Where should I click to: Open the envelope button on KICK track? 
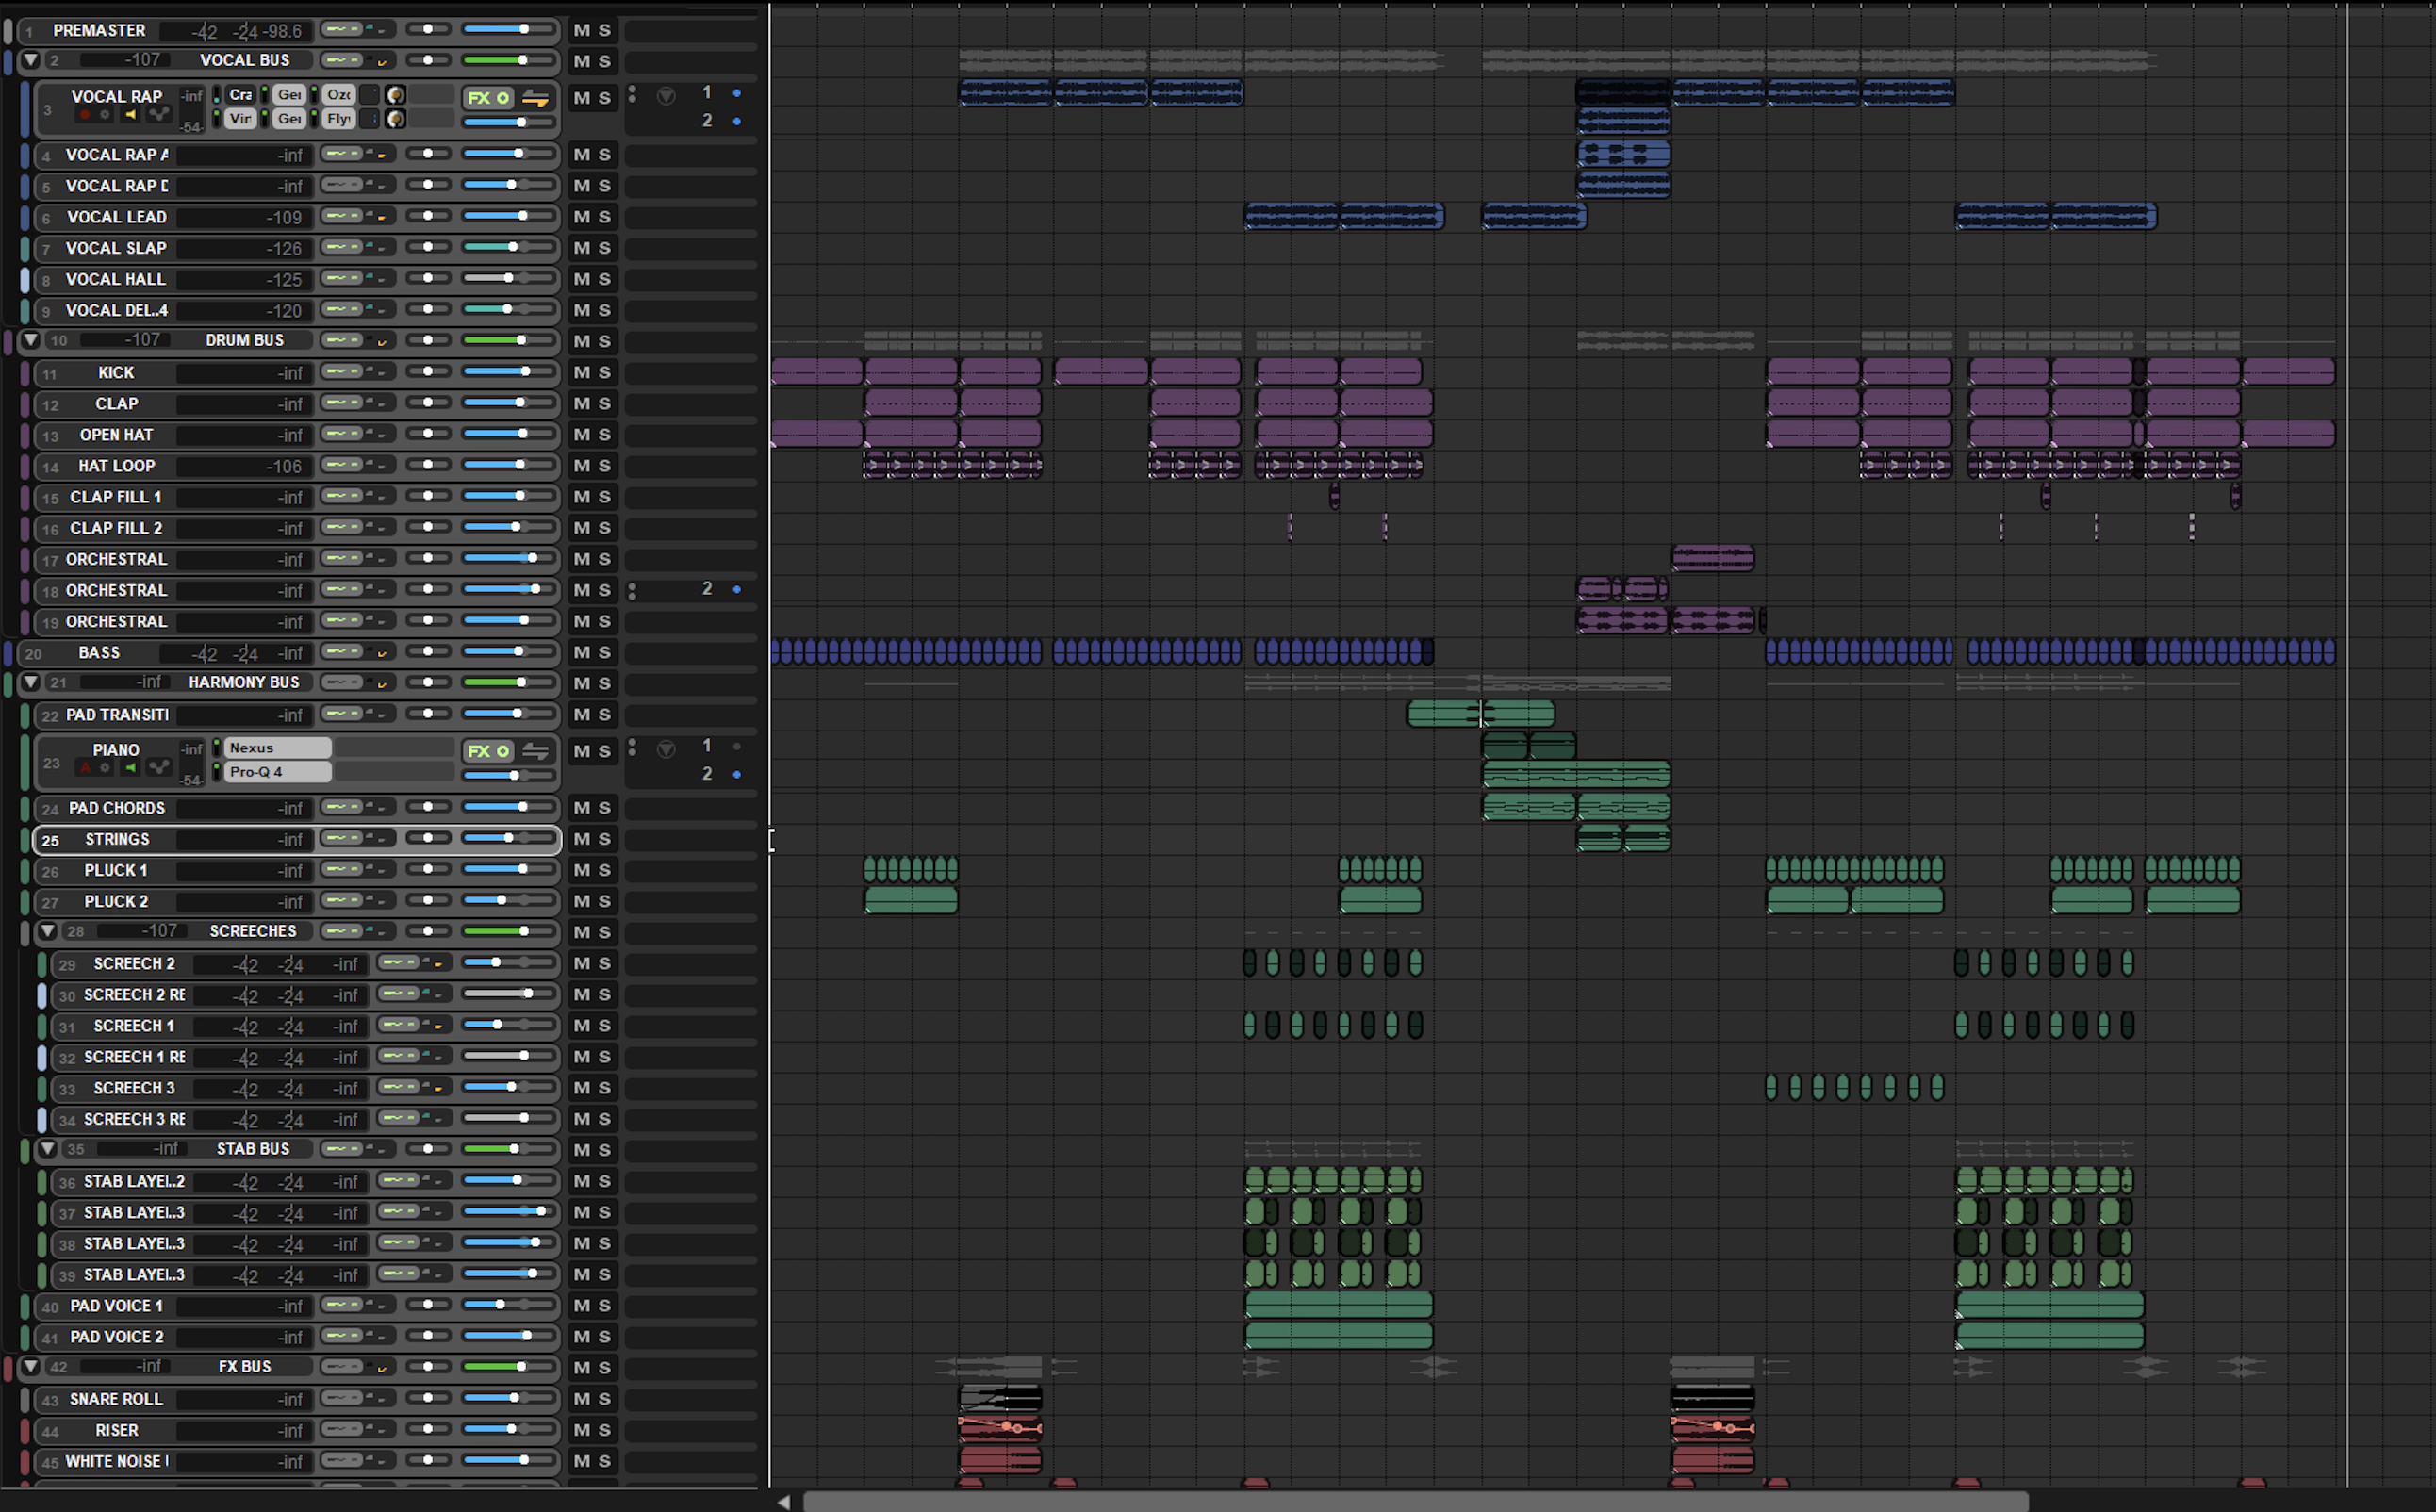(x=342, y=372)
